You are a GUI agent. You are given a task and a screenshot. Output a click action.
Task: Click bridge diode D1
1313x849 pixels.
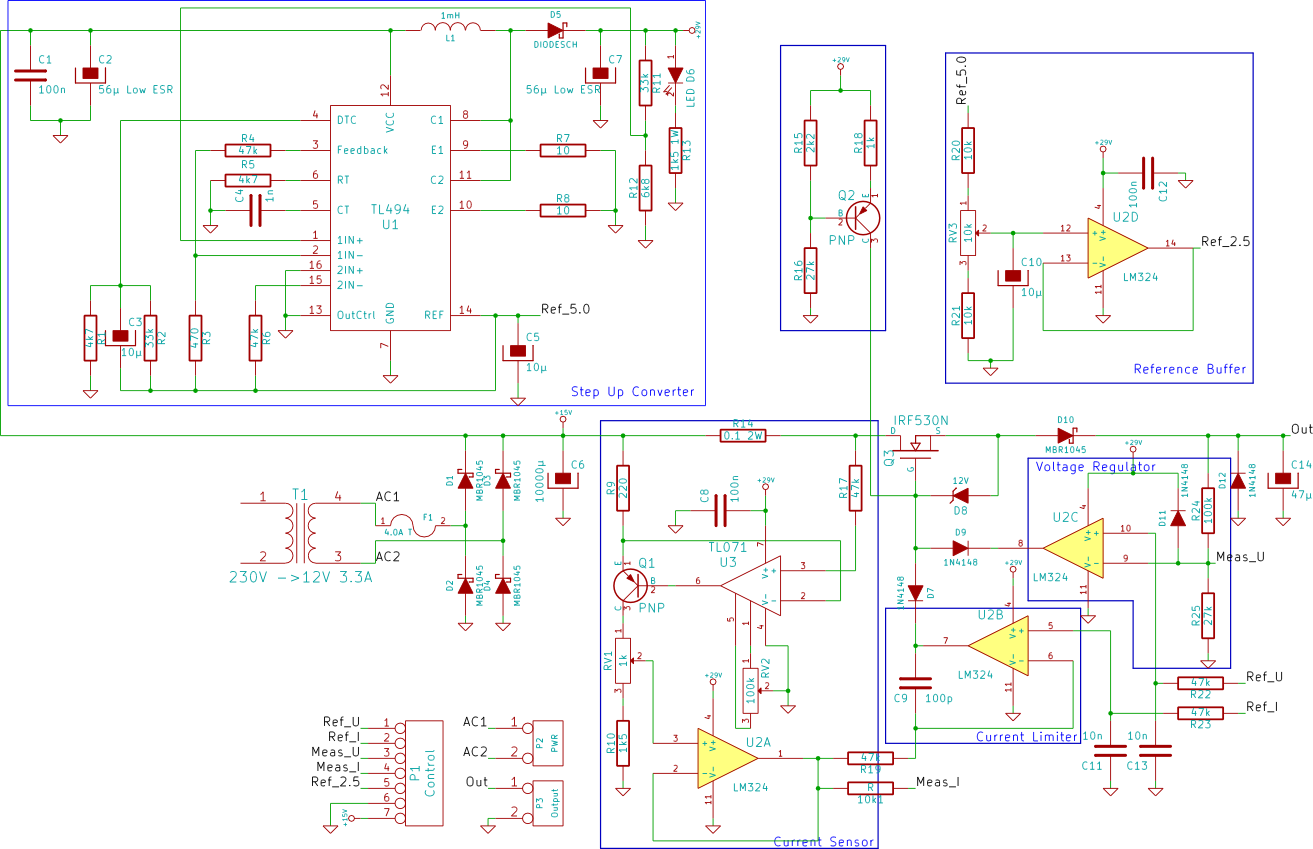coord(464,479)
